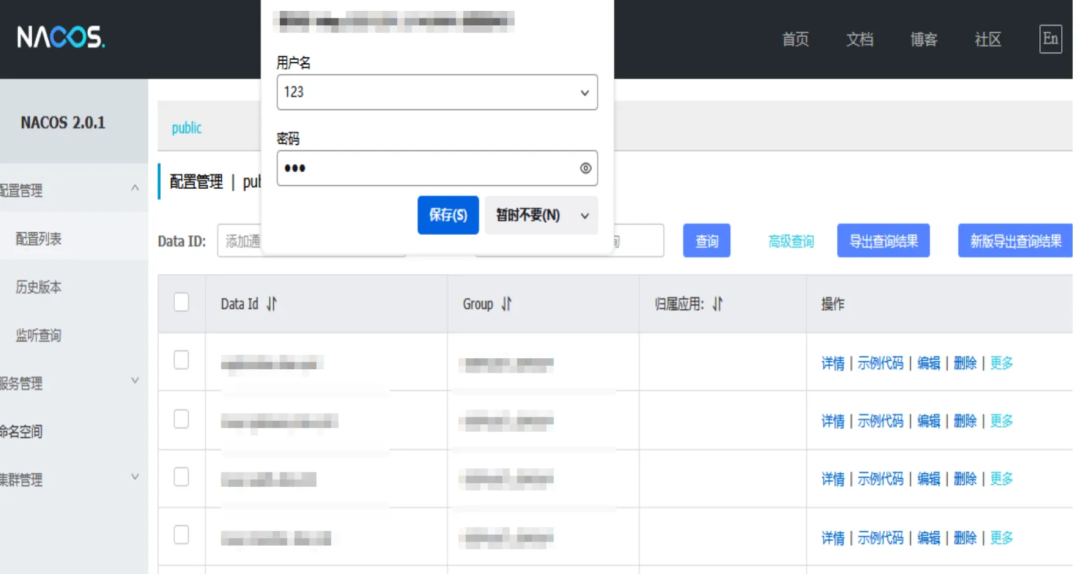The height and width of the screenshot is (574, 1080).
Task: Click 导出查询结果 button
Action: pos(882,241)
